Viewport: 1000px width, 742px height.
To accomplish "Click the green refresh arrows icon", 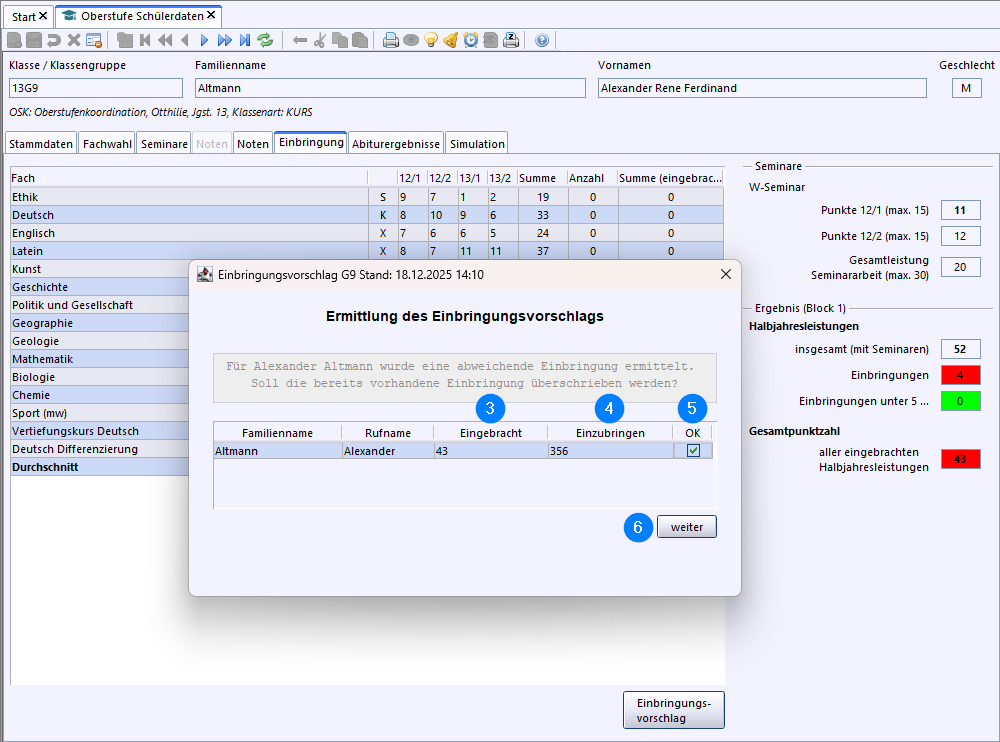I will [265, 40].
